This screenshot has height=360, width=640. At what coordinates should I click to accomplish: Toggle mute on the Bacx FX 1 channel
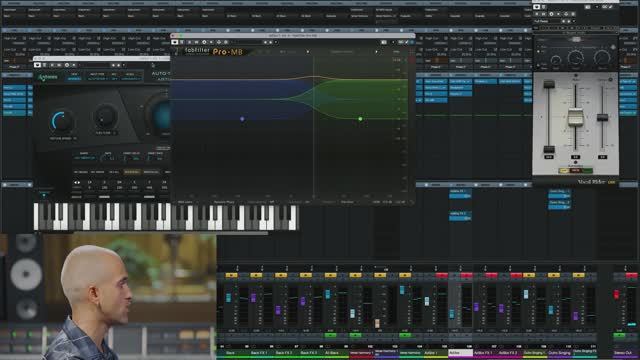[x=256, y=276]
